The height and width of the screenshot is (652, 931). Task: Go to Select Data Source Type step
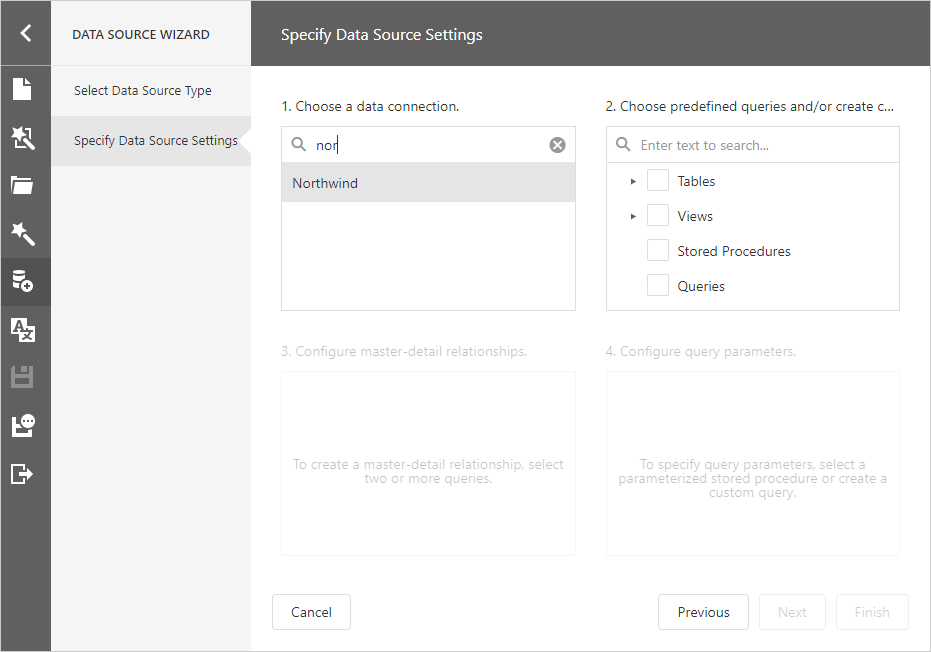[x=143, y=91]
